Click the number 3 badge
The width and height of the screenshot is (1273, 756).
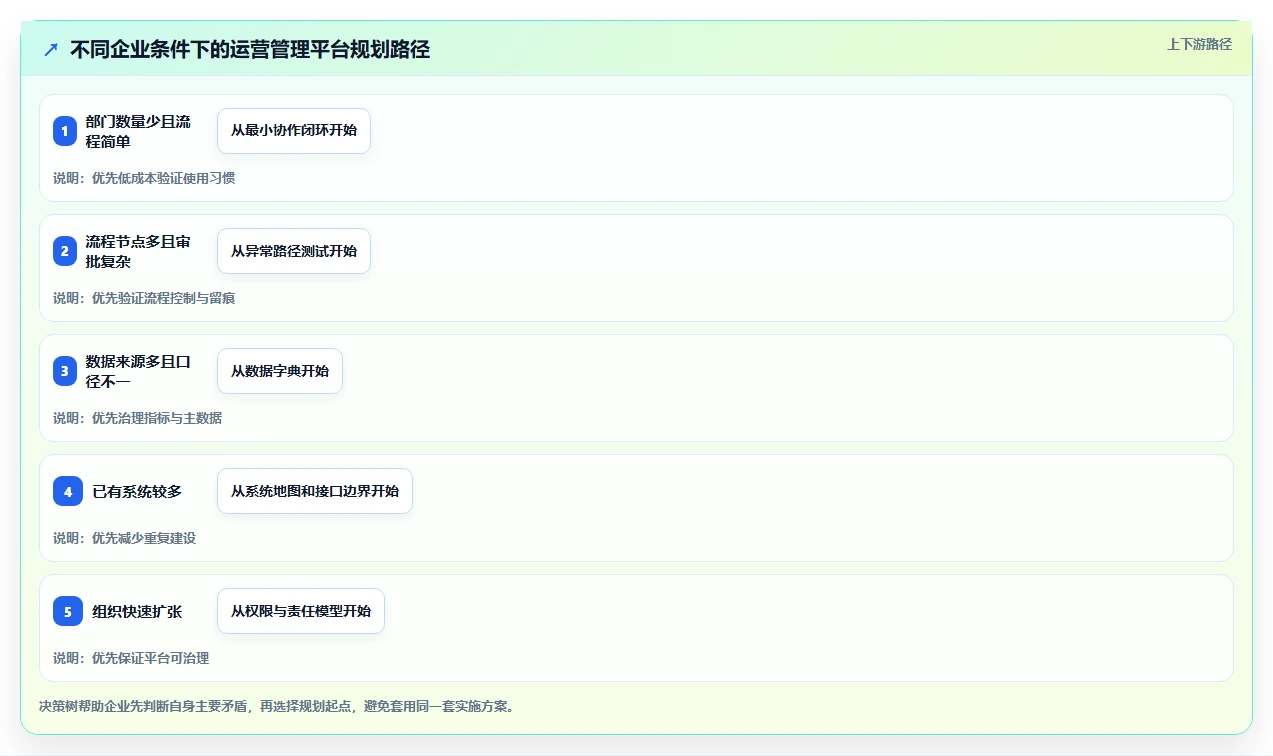(65, 371)
